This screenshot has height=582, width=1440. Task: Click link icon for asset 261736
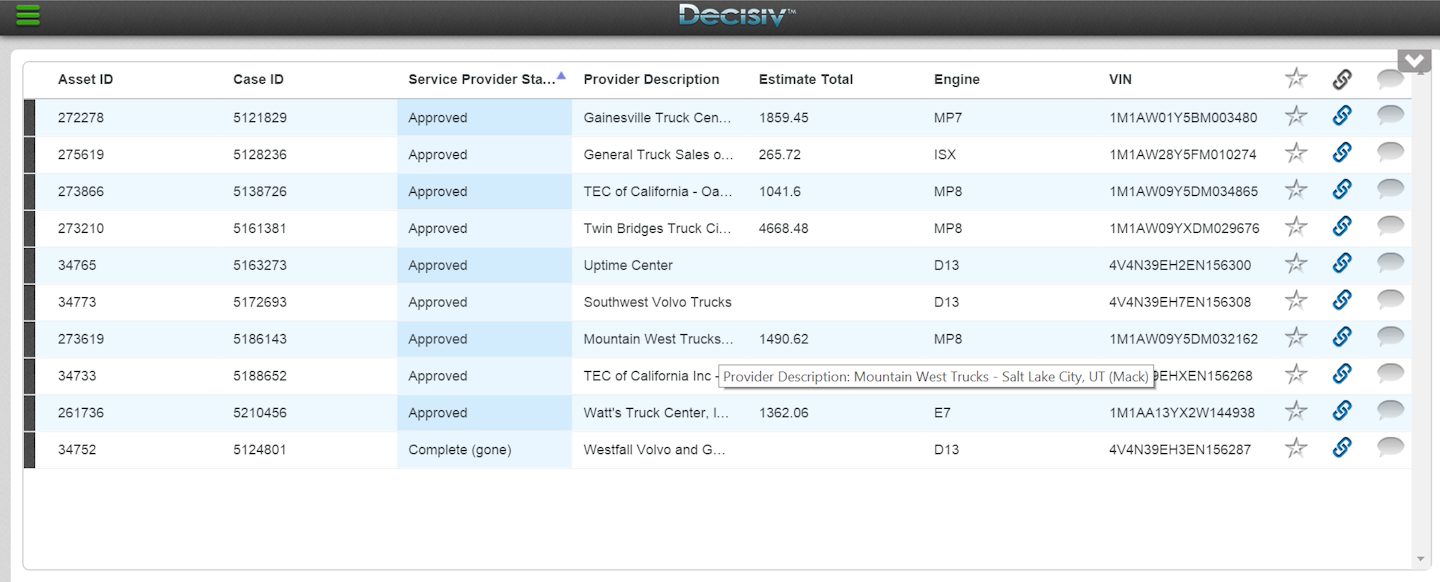(x=1342, y=411)
